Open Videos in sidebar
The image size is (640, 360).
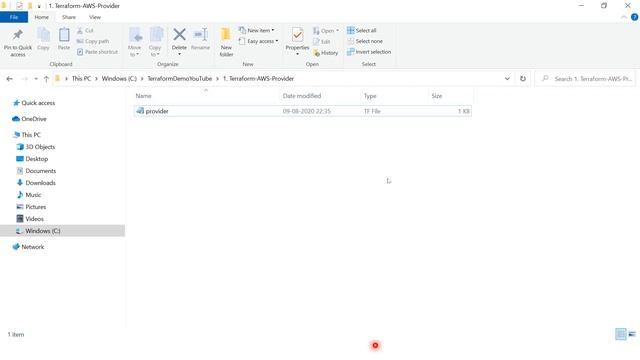[x=34, y=219]
